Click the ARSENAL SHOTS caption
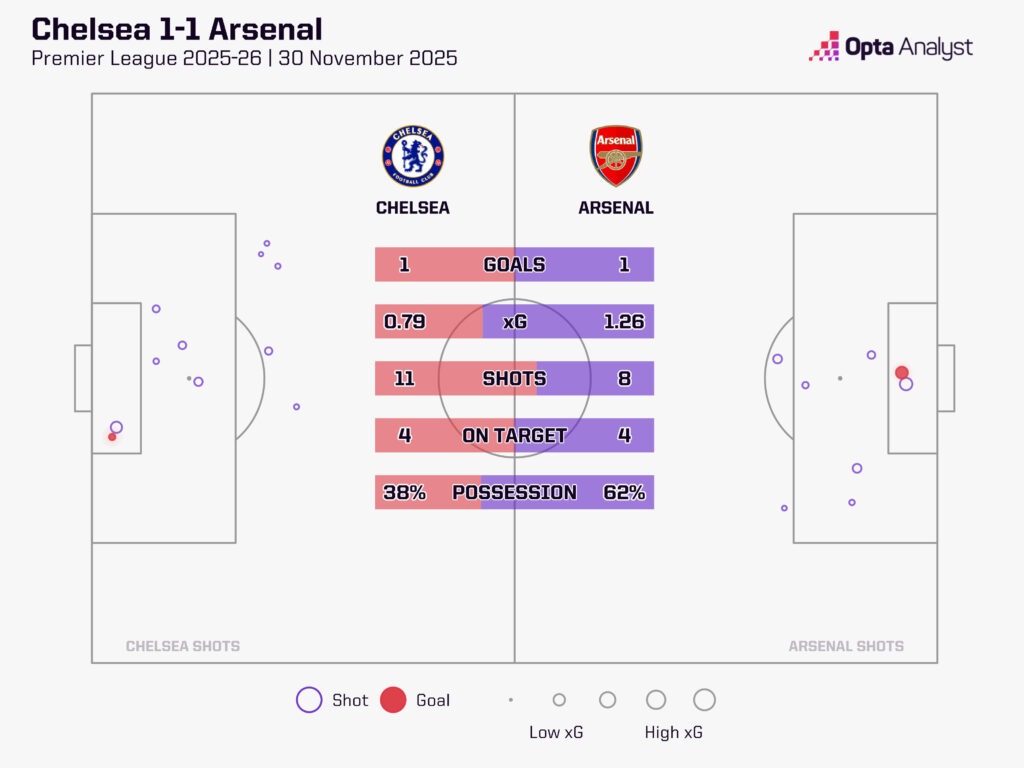This screenshot has height=768, width=1024. click(846, 646)
